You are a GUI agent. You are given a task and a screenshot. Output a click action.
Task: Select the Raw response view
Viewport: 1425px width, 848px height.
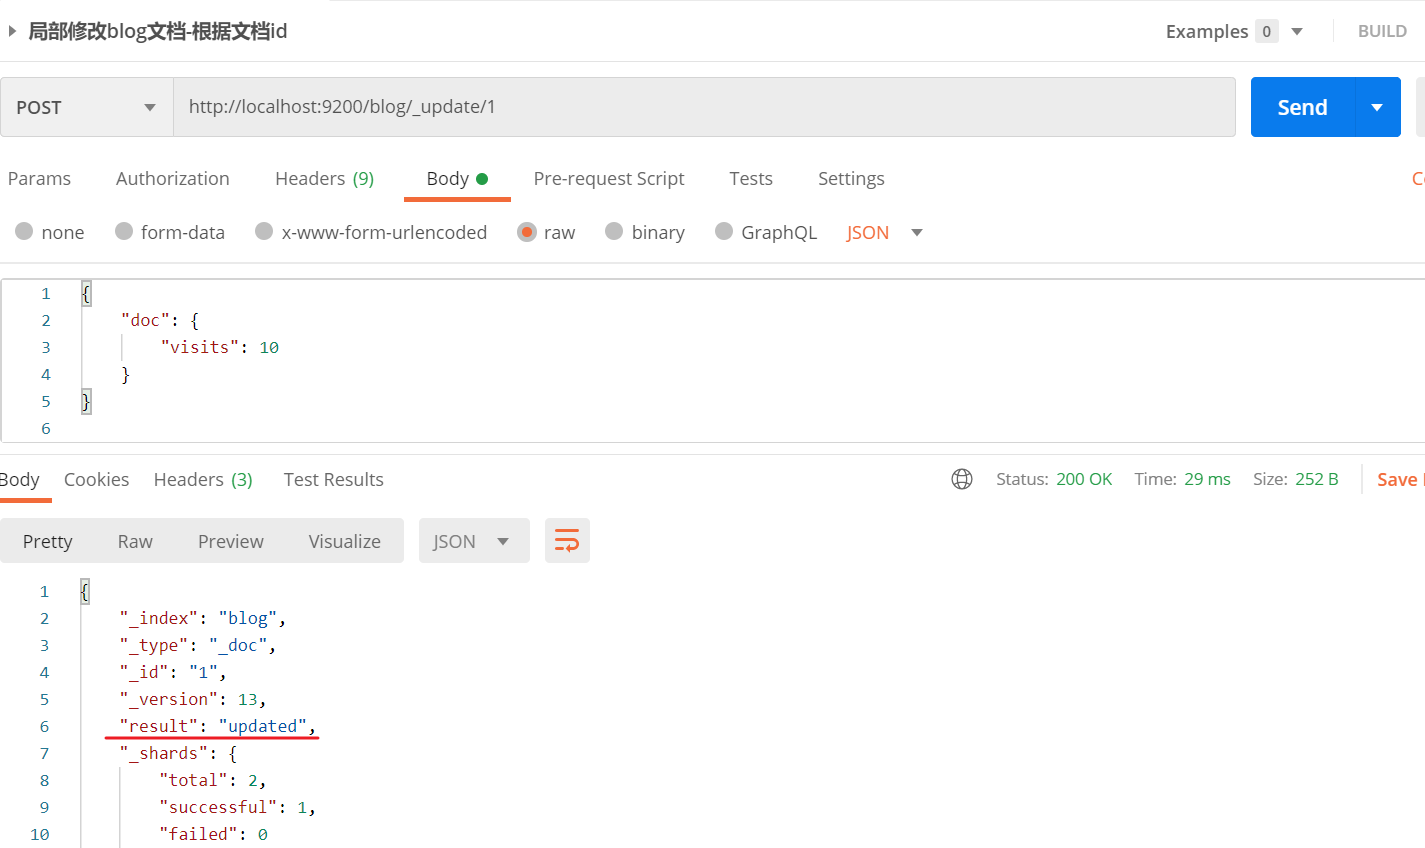click(x=135, y=541)
